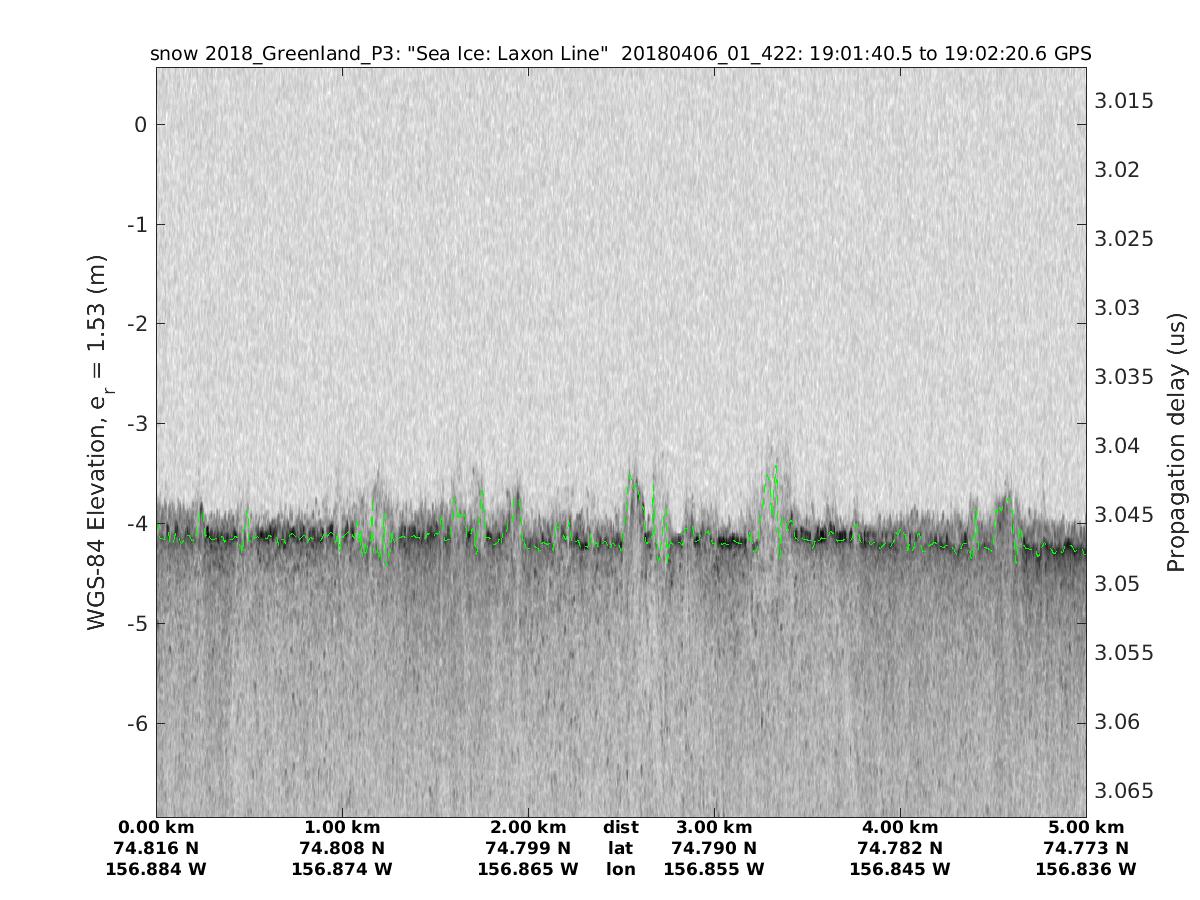Click the "5.00 km" distance label
Viewport: 1200px width, 900px height.
pos(1086,828)
